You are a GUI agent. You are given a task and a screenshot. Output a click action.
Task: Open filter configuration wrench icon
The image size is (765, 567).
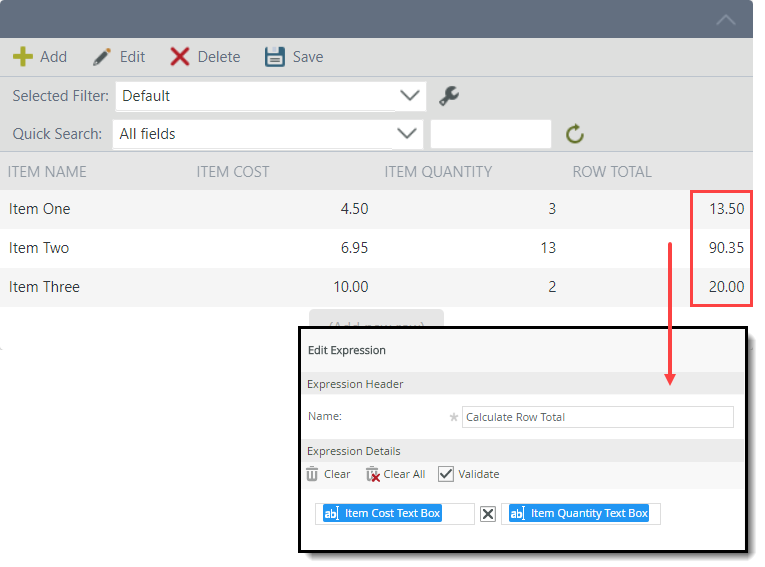[449, 96]
